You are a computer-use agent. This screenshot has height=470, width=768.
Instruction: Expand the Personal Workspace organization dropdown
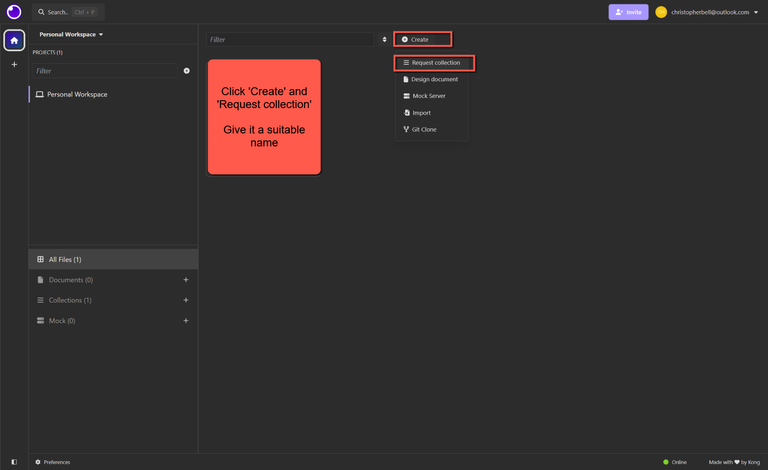(72, 34)
